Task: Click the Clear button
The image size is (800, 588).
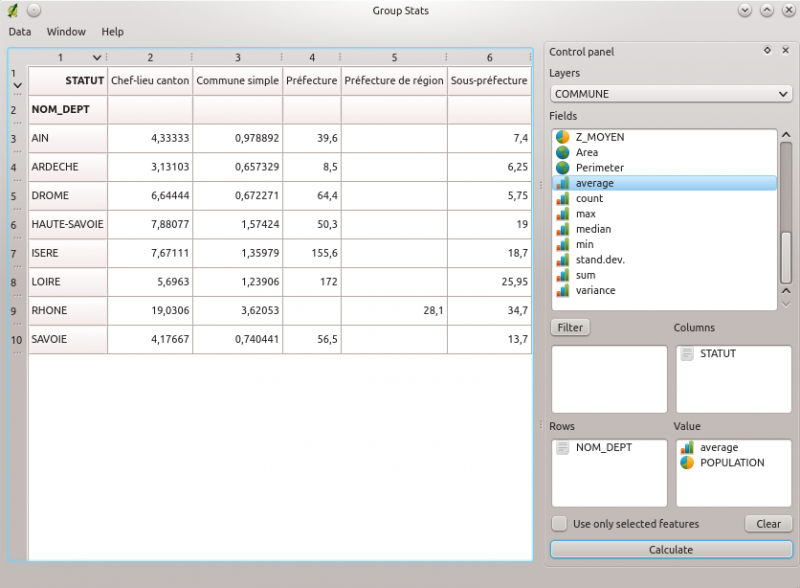Action: 768,524
